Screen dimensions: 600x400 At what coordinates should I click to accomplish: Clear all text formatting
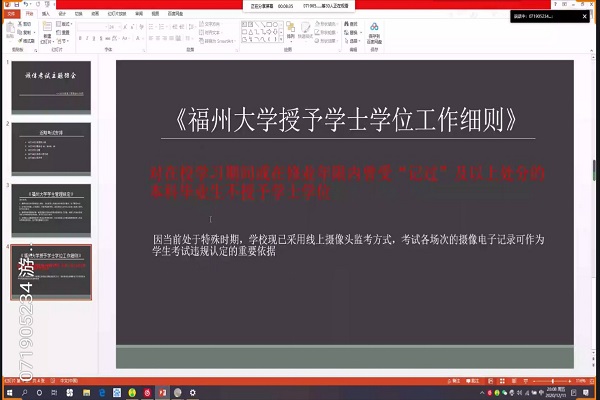click(x=141, y=27)
